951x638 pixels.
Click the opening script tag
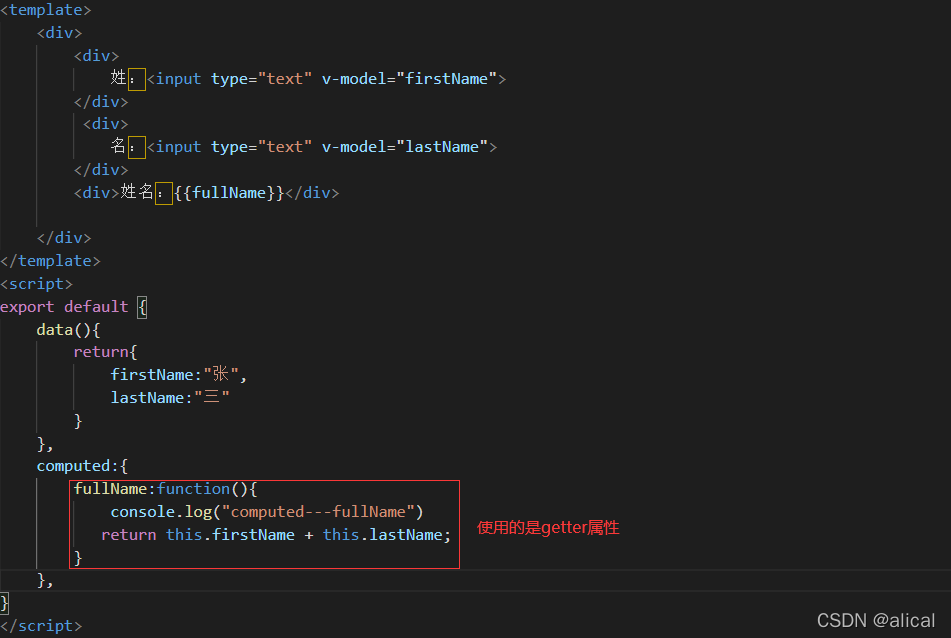(36, 284)
